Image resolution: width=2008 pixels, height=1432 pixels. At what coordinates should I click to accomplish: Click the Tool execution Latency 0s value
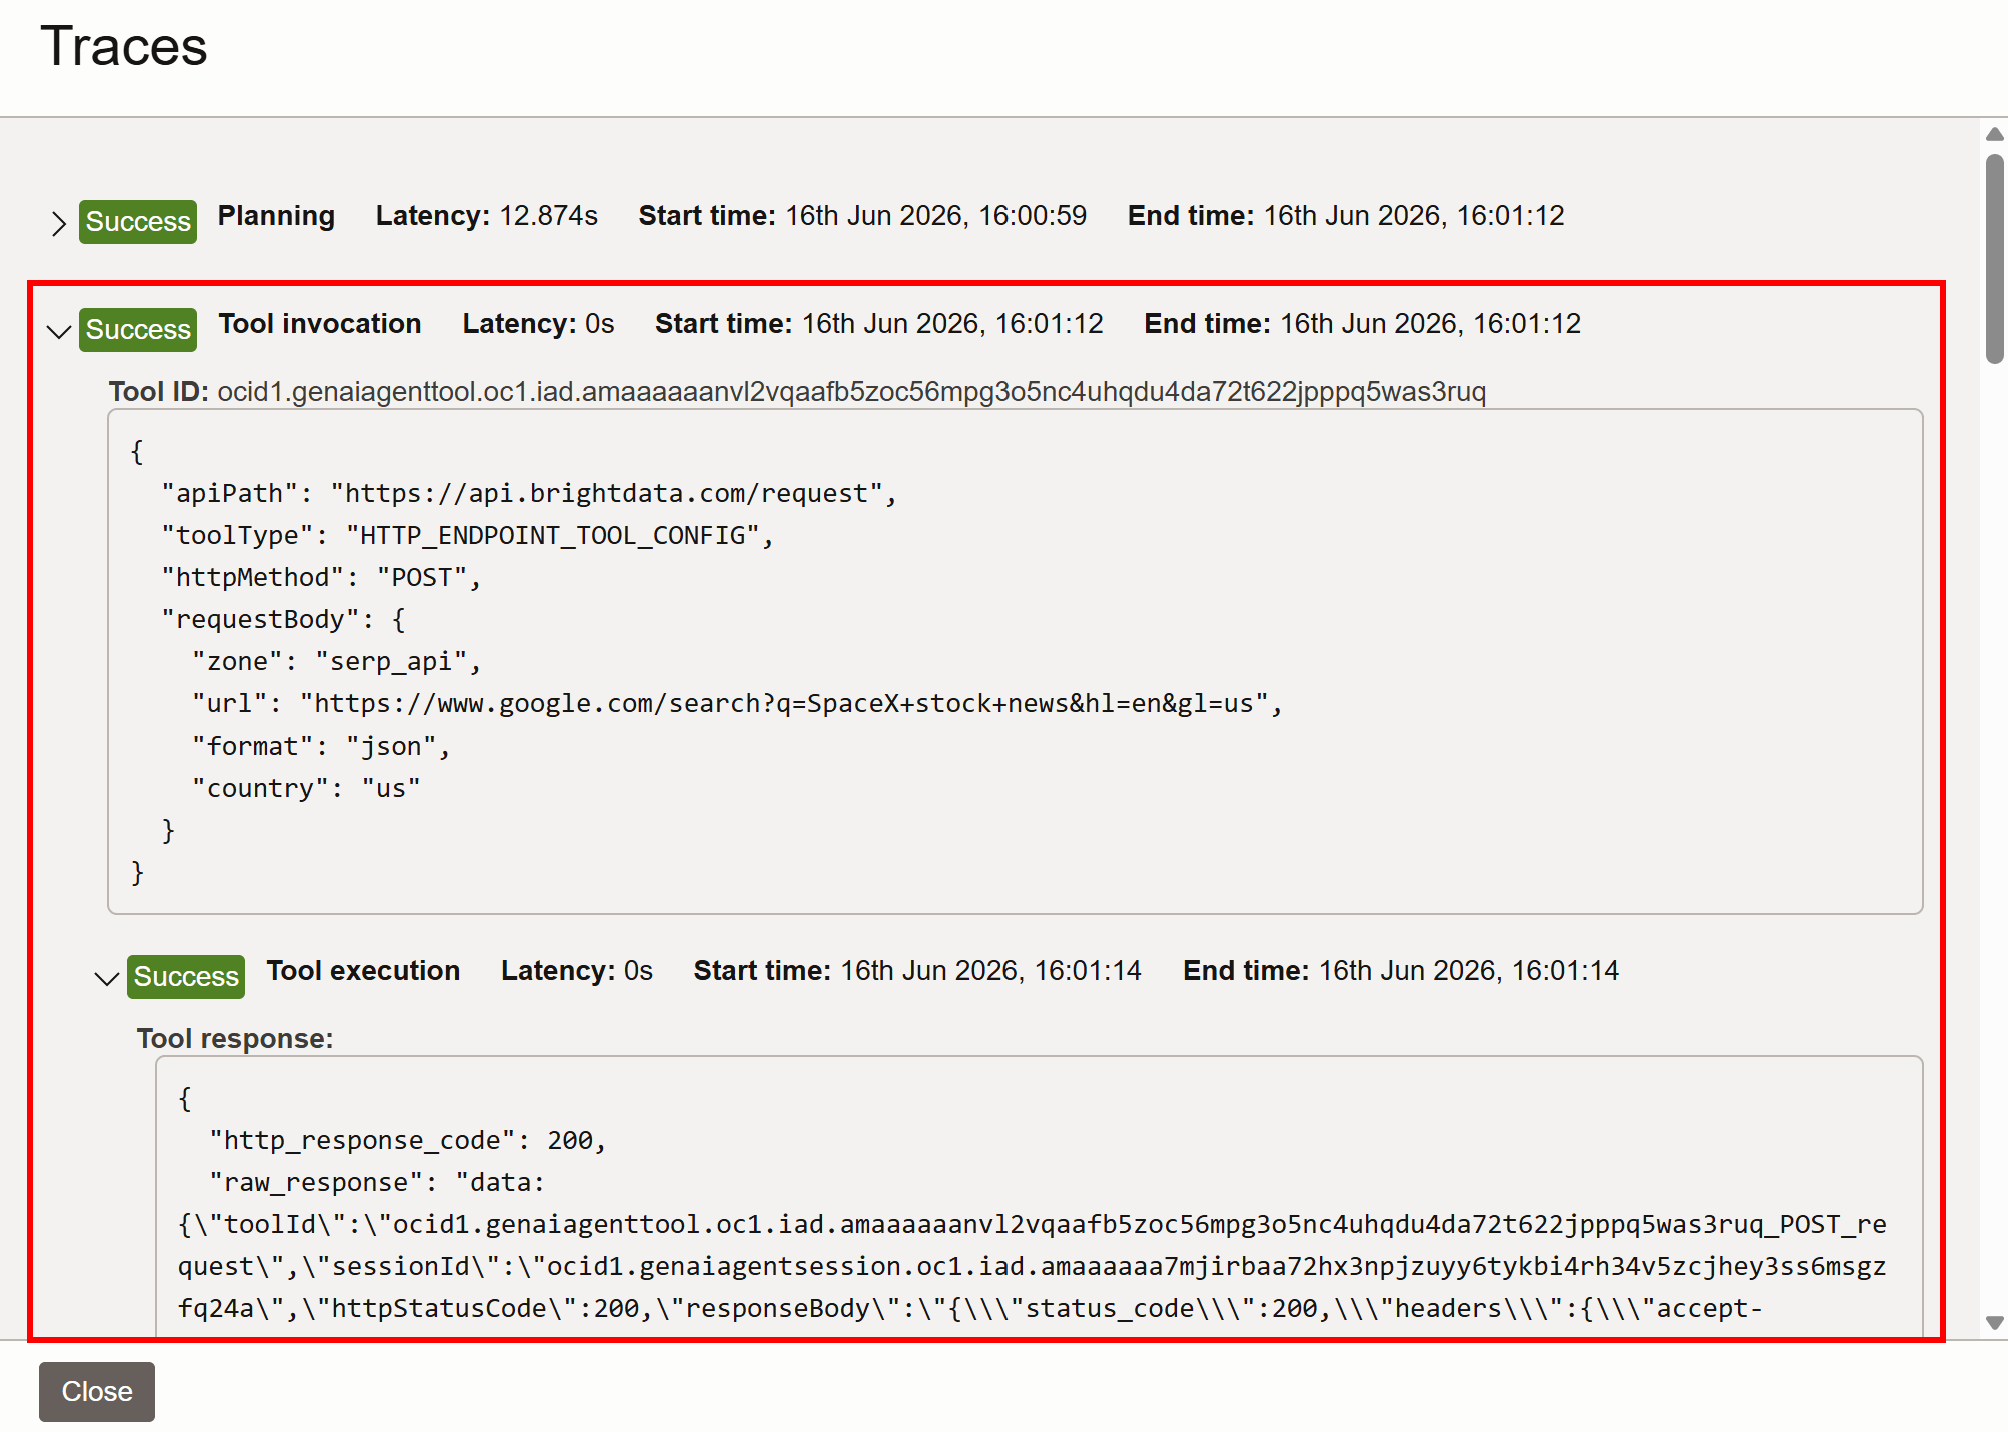[x=639, y=971]
